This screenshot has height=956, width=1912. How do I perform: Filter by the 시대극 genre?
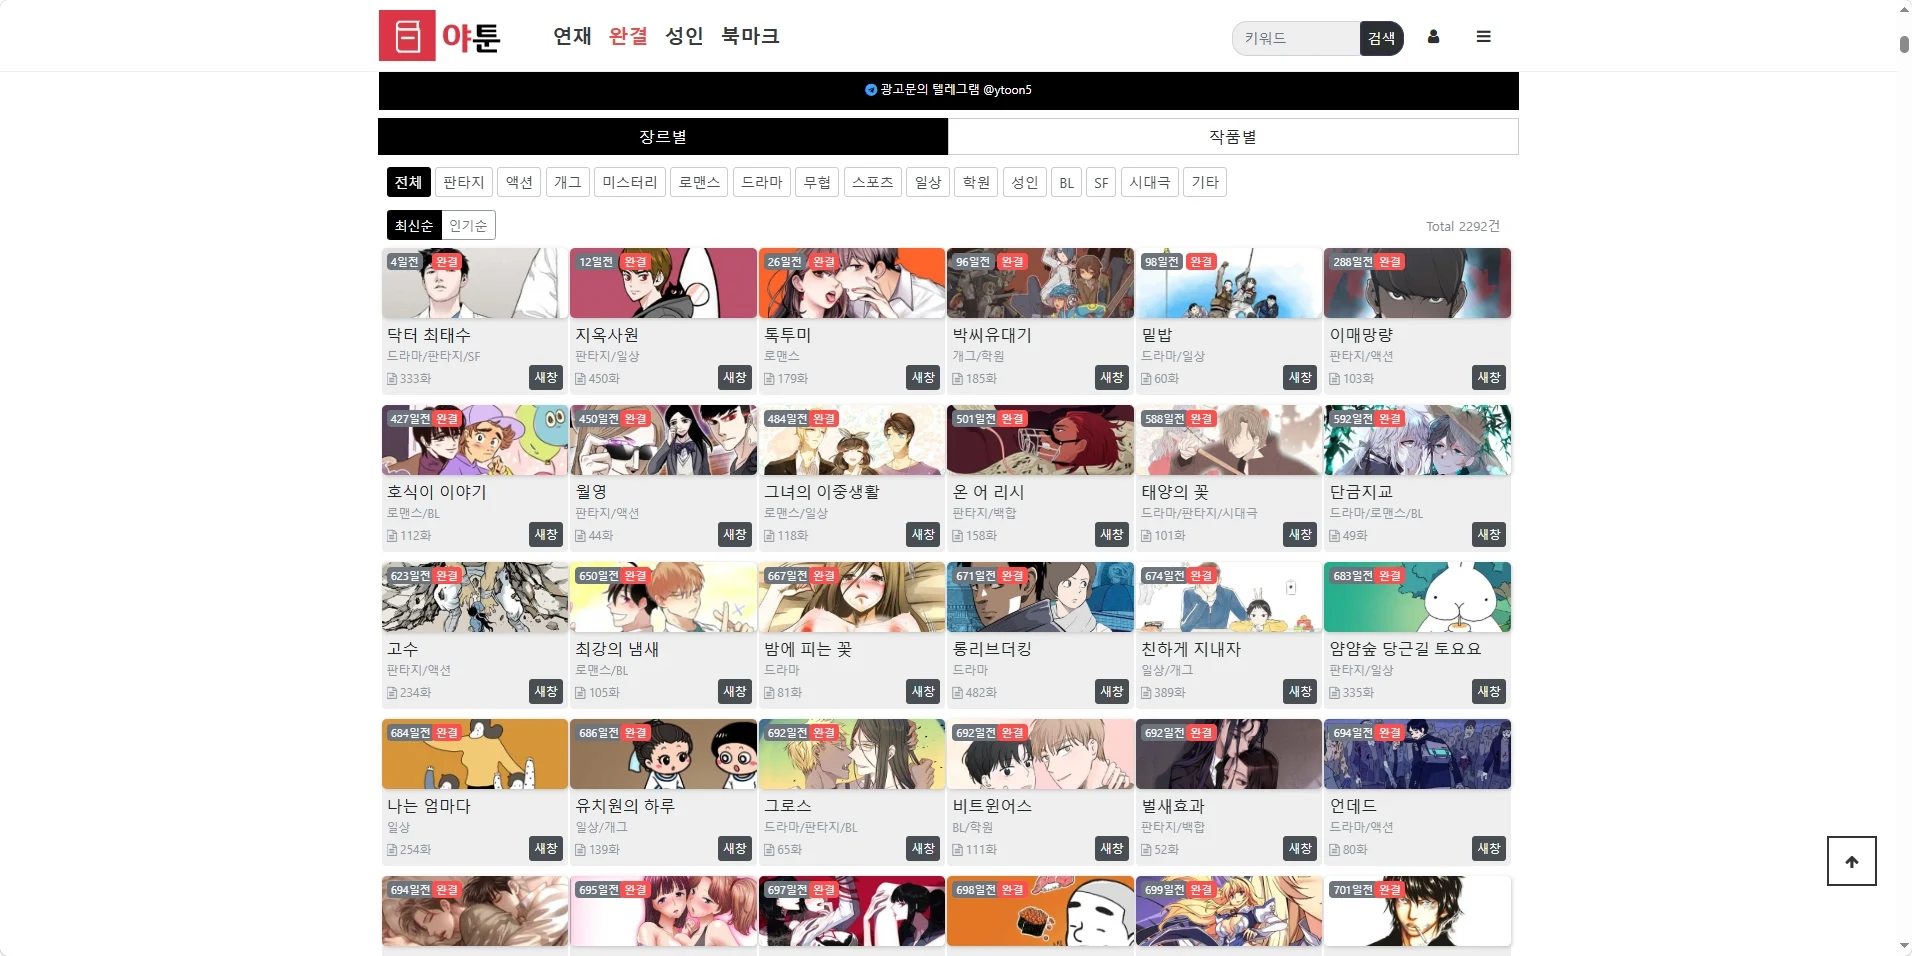click(x=1149, y=182)
